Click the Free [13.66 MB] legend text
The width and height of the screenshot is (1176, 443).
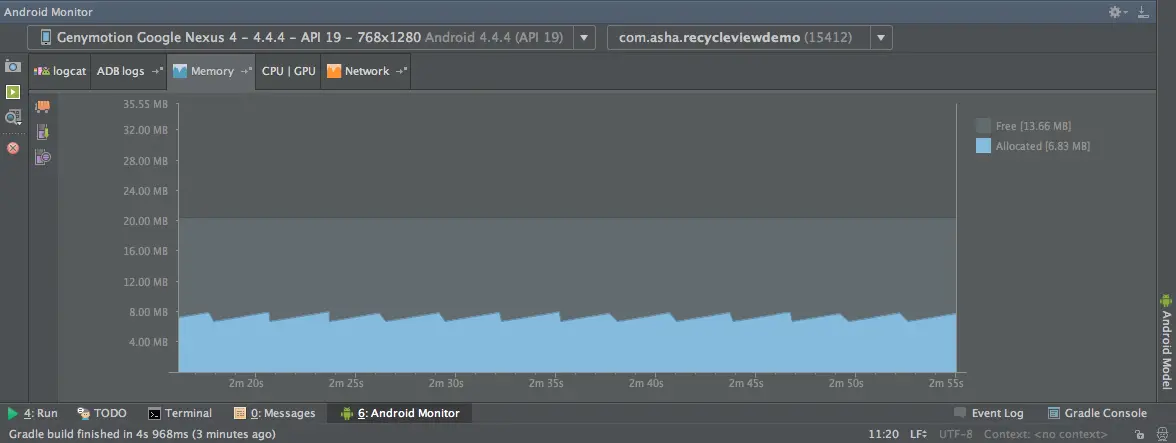pyautogui.click(x=1034, y=126)
